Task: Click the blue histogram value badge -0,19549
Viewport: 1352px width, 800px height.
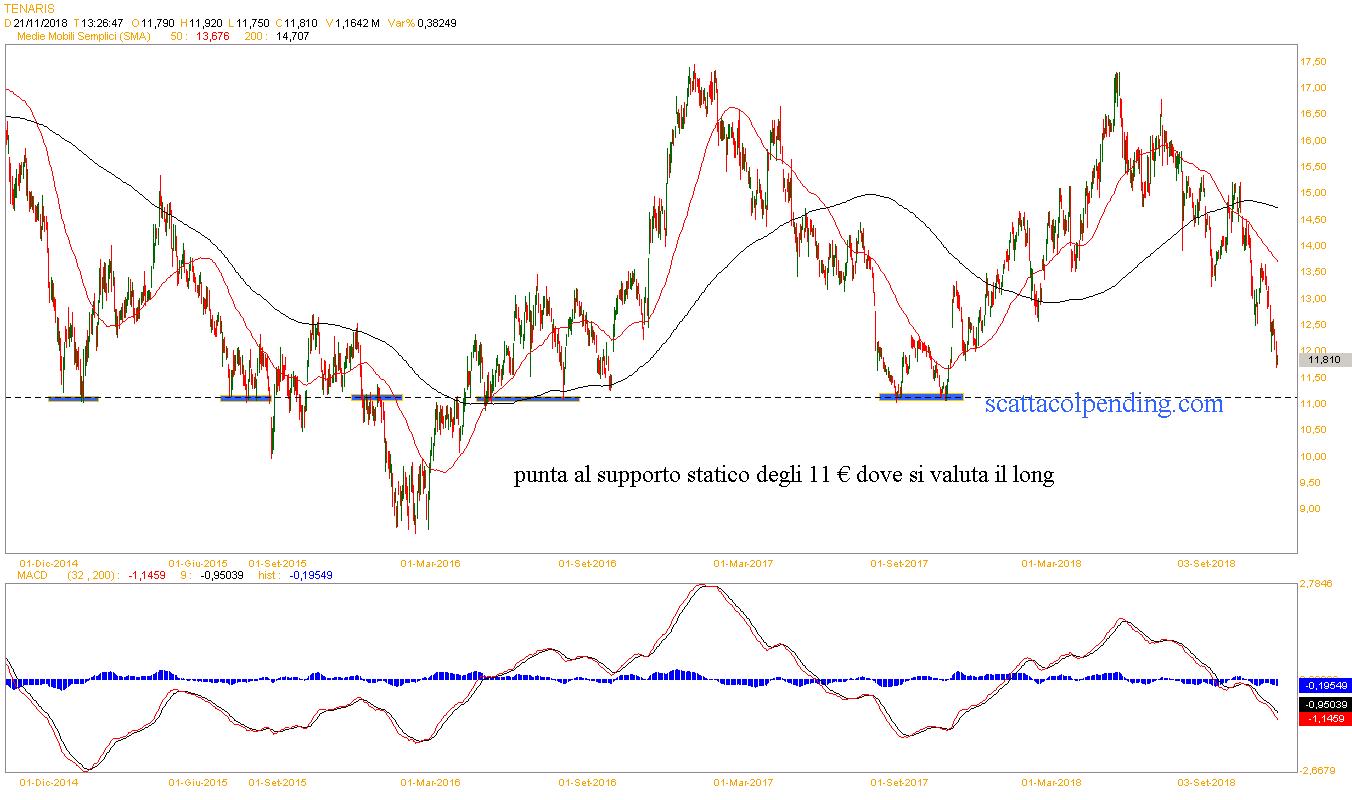Action: pyautogui.click(x=1324, y=686)
